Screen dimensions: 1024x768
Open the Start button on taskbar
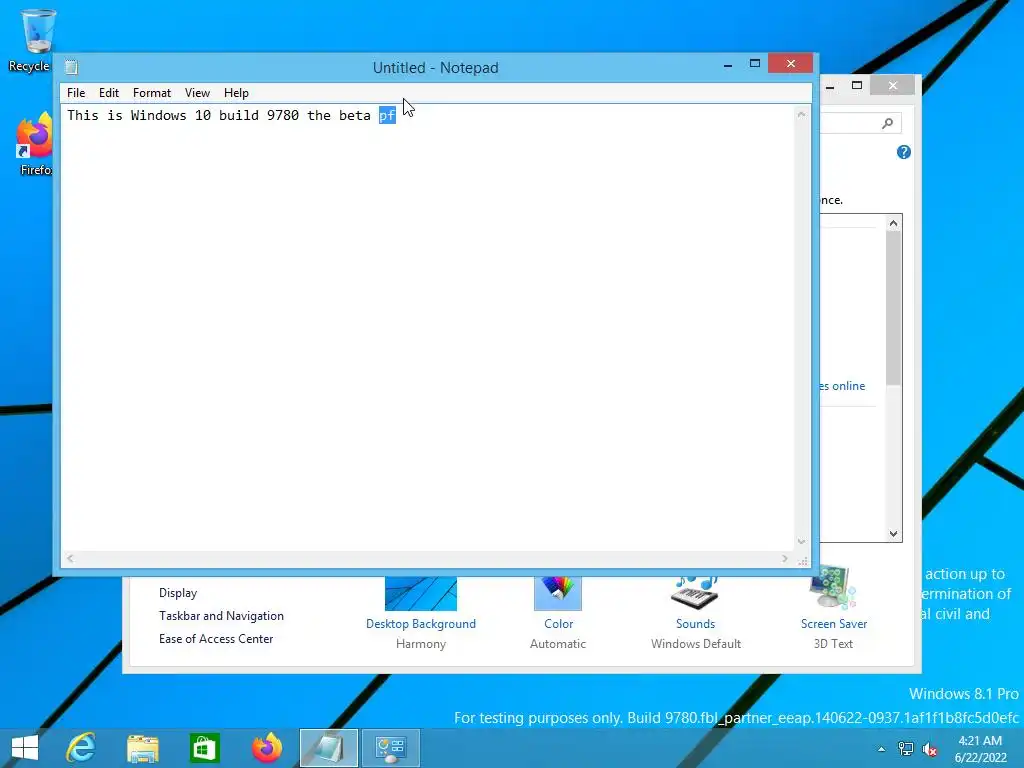pyautogui.click(x=25, y=748)
